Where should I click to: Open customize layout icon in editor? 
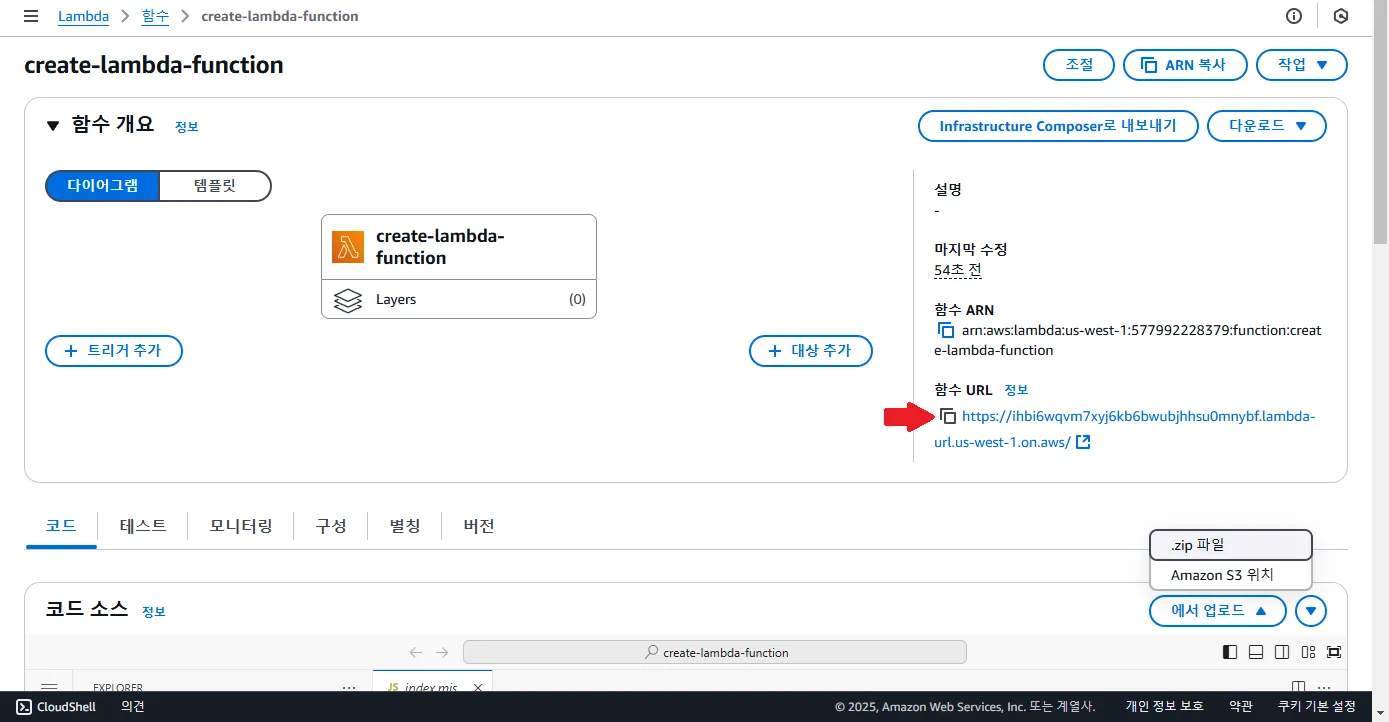[1308, 652]
